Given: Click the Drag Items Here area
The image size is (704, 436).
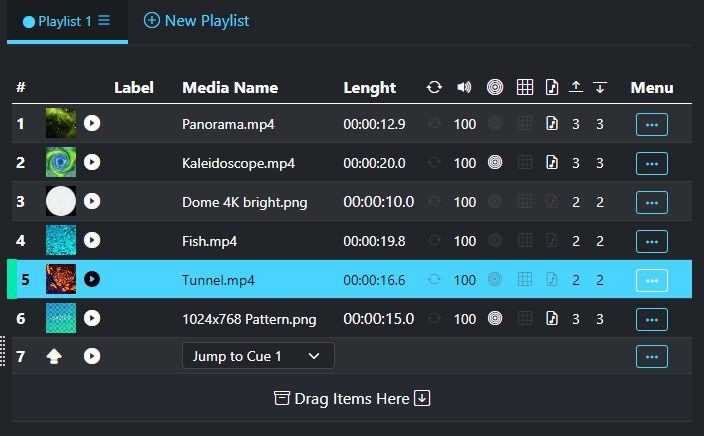Looking at the screenshot, I should click(352, 399).
